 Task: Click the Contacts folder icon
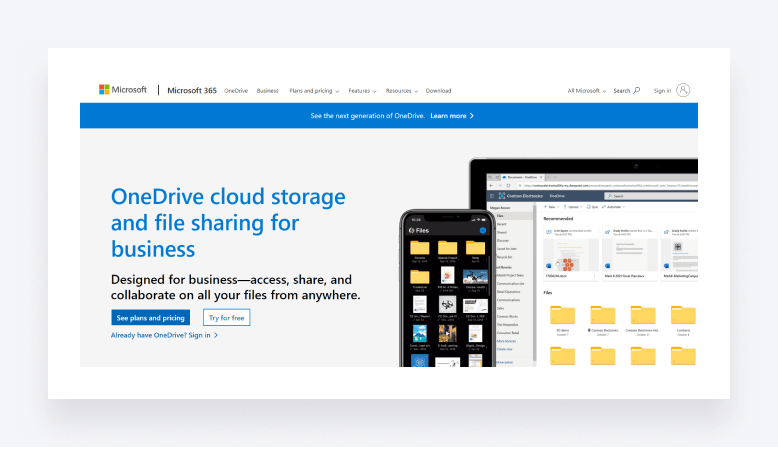[x=683, y=316]
